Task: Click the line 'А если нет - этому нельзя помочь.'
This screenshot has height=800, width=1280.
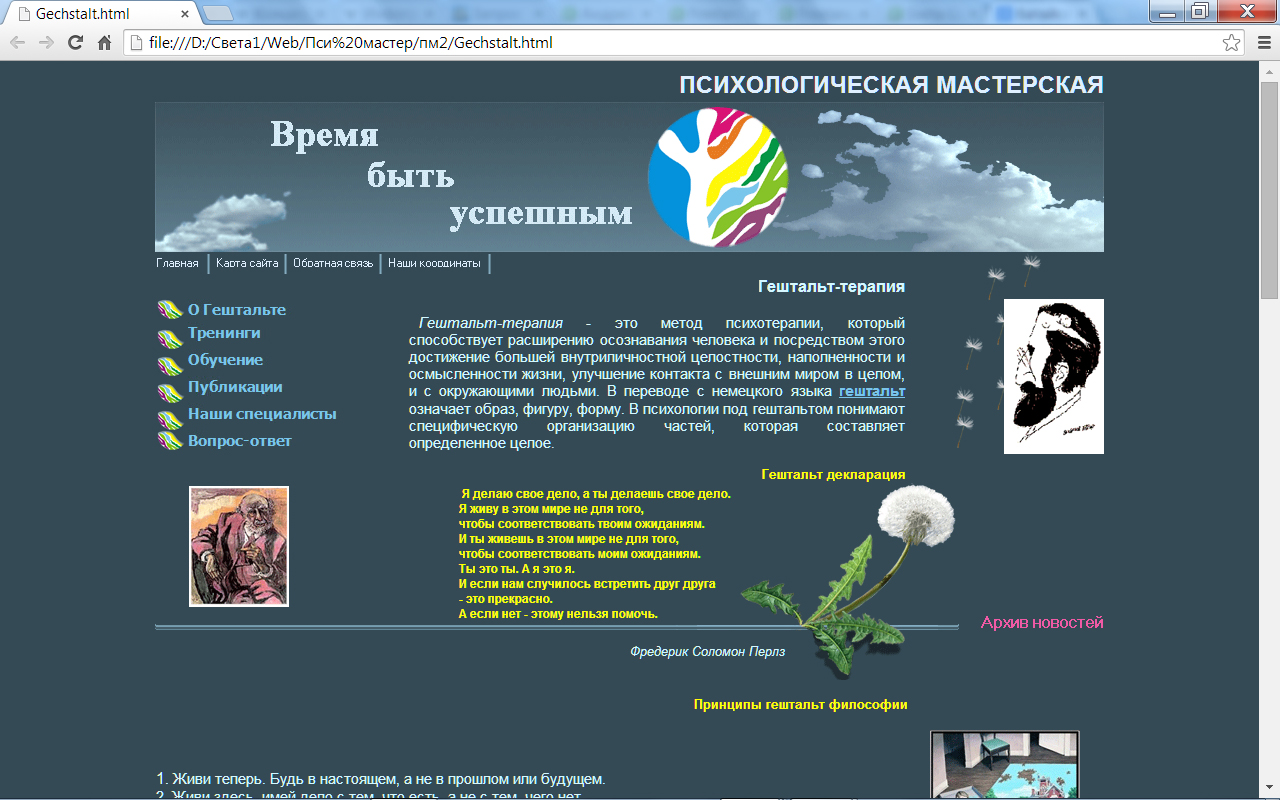Action: coord(558,614)
